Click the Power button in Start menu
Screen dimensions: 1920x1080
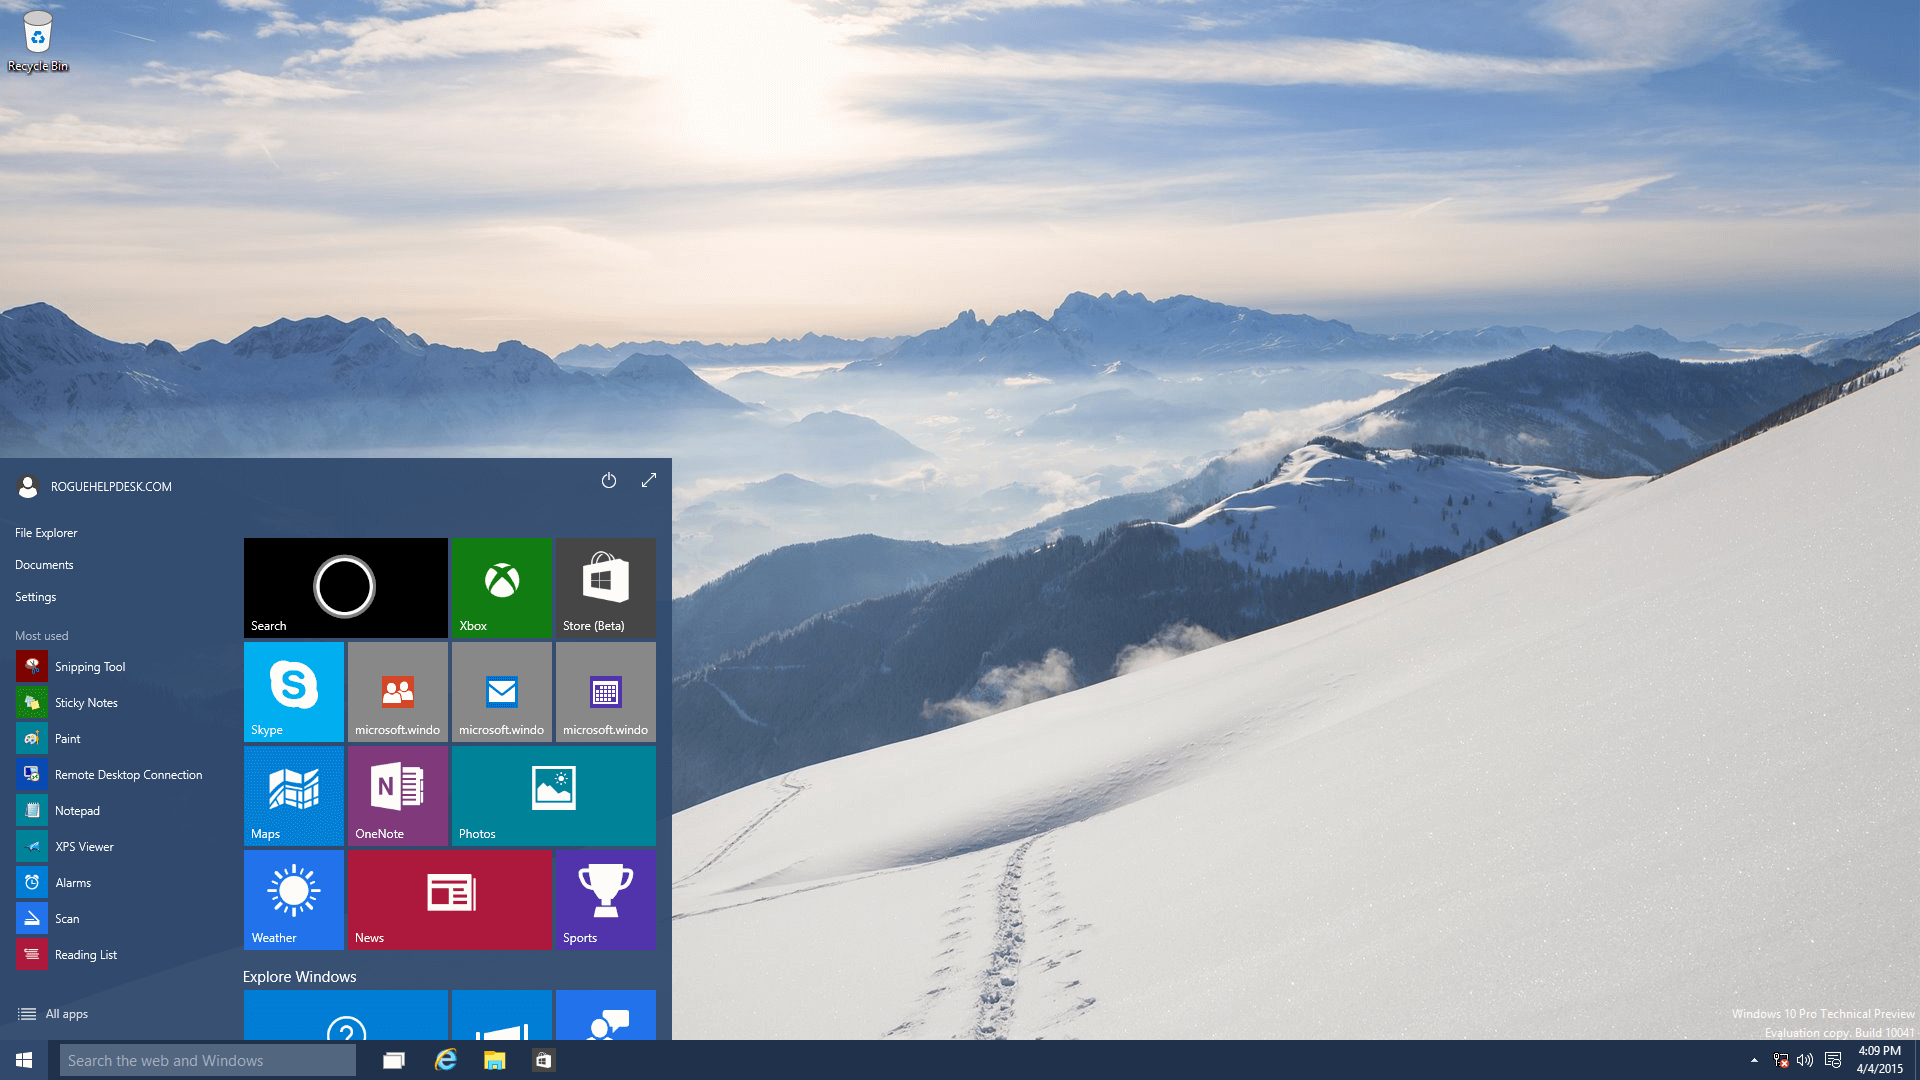[x=608, y=481]
